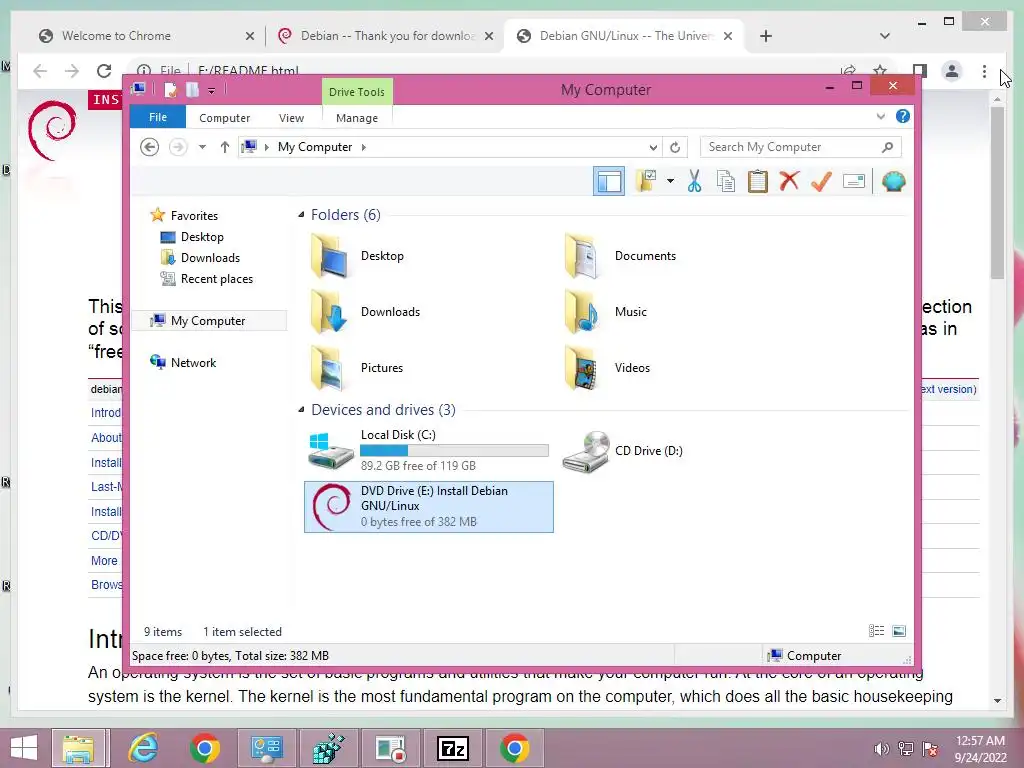Viewport: 1024px width, 768px height.
Task: Open the Action Center flag icon
Action: click(x=929, y=749)
